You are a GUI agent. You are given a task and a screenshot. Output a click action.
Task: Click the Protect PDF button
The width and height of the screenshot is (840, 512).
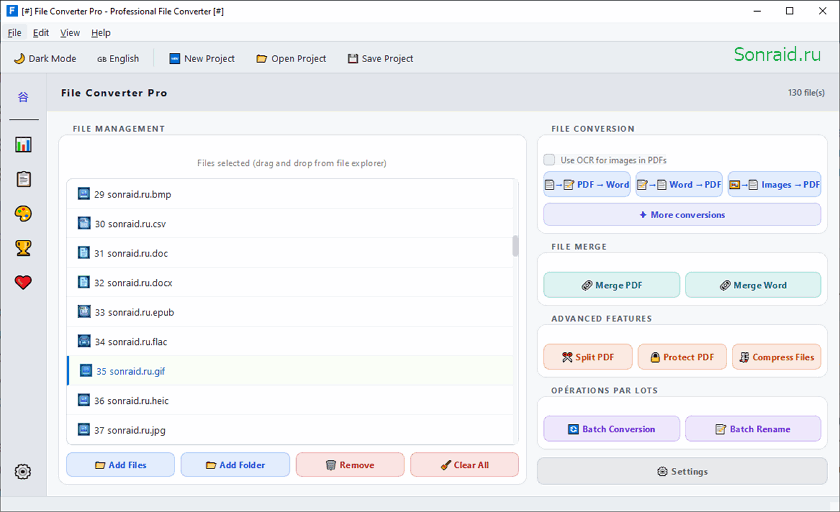tap(682, 357)
